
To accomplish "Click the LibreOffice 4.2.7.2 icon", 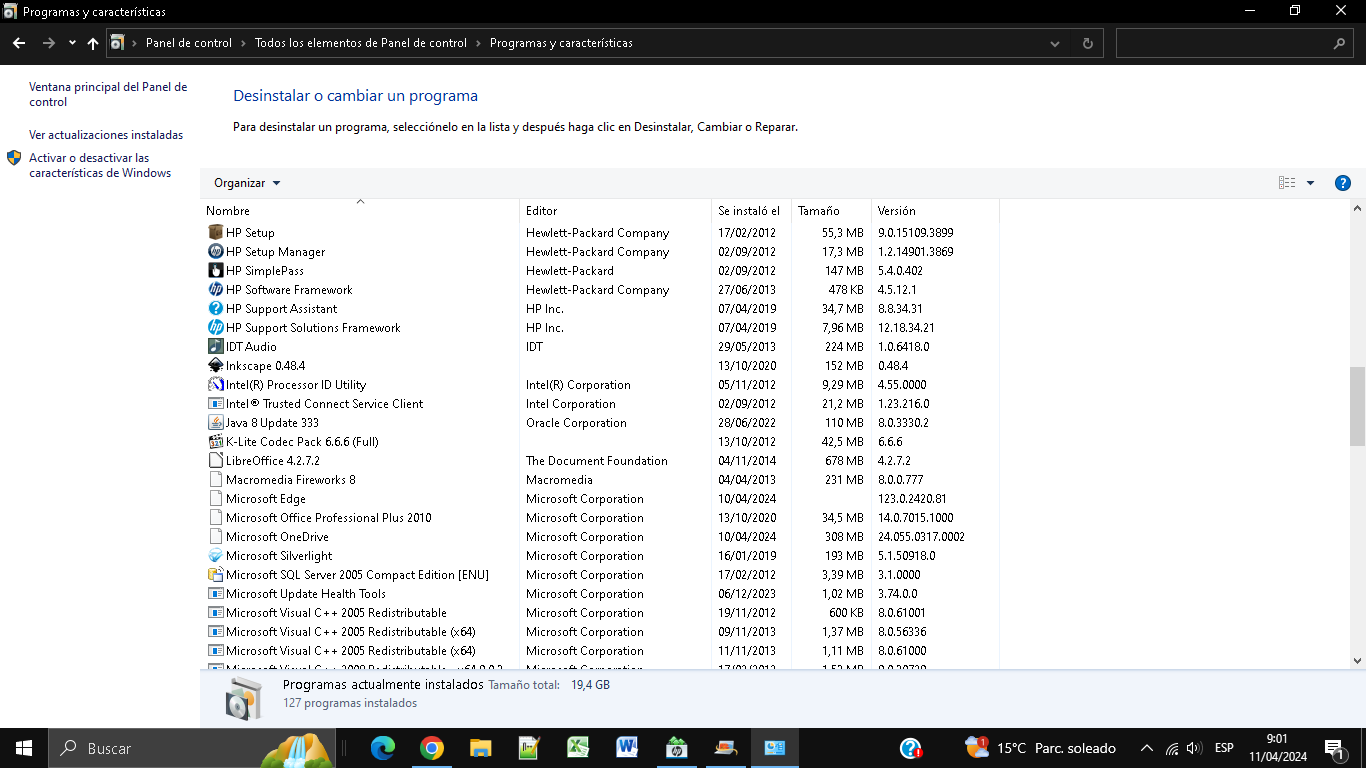I will (215, 460).
